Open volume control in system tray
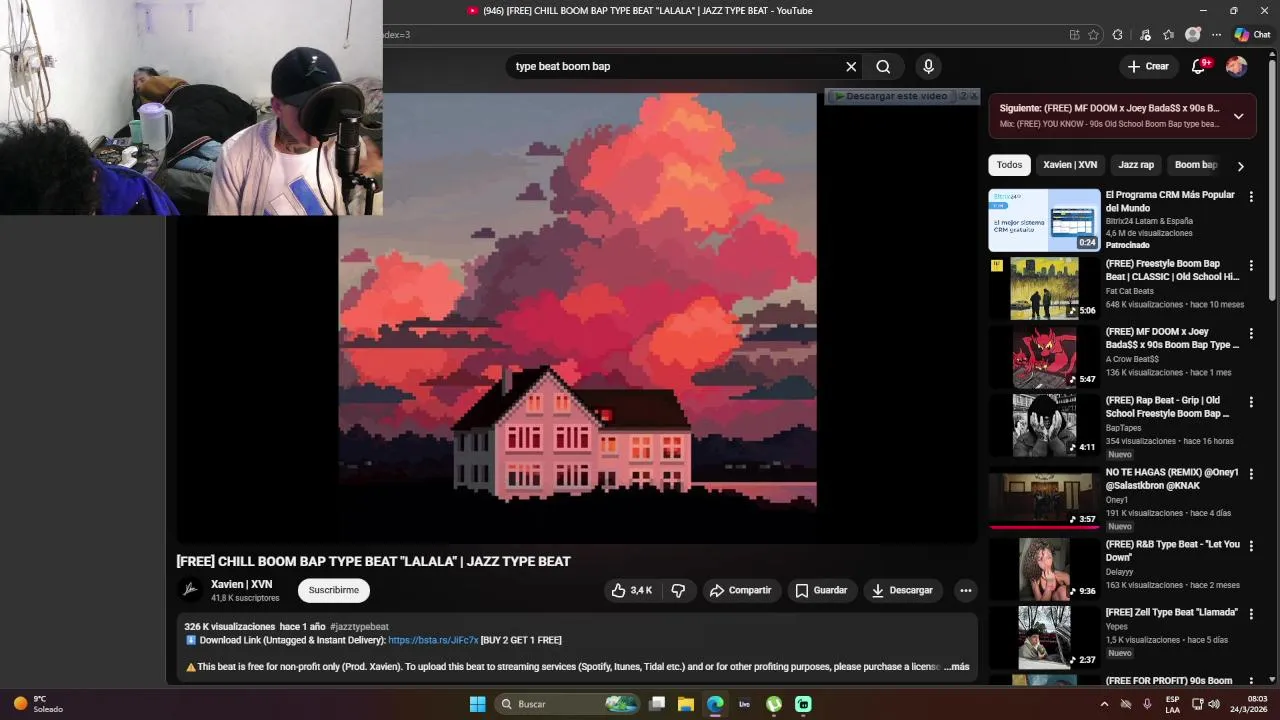Viewport: 1280px width, 720px height. pos(1214,704)
